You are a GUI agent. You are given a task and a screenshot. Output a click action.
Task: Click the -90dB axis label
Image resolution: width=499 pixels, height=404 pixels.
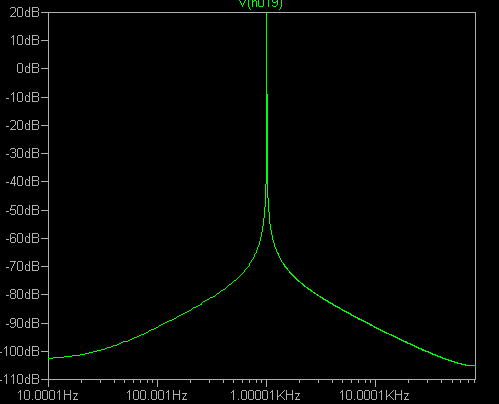pyautogui.click(x=23, y=323)
